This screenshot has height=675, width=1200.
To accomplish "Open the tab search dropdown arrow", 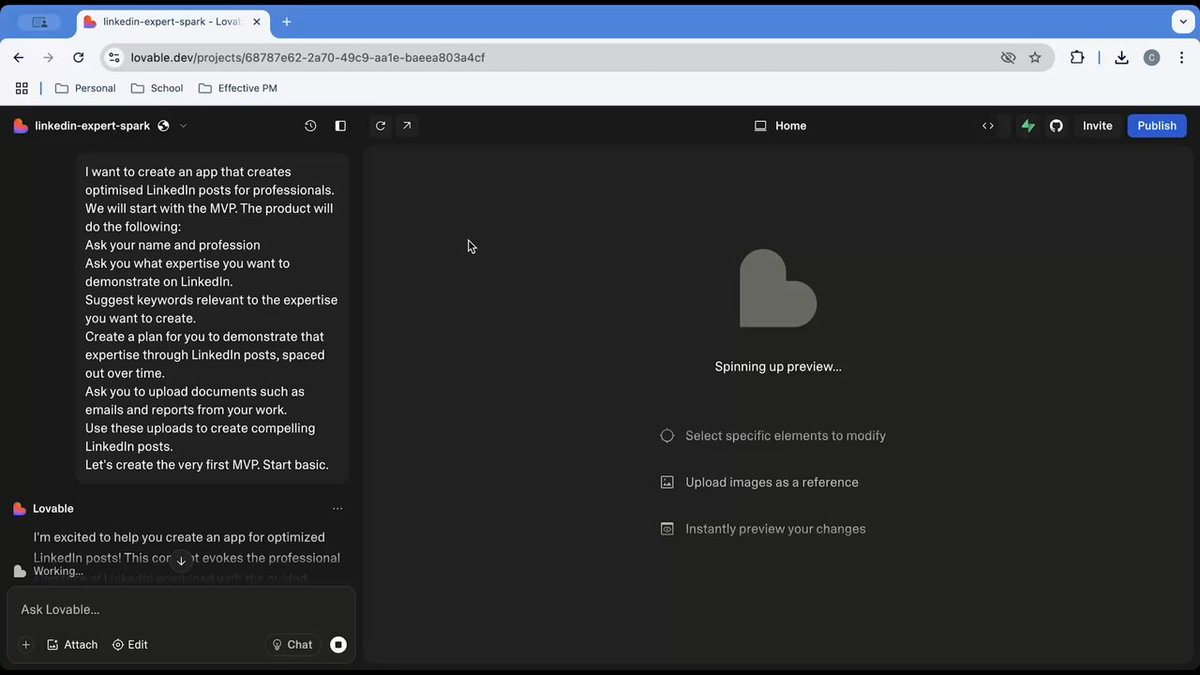I will 1183,22.
